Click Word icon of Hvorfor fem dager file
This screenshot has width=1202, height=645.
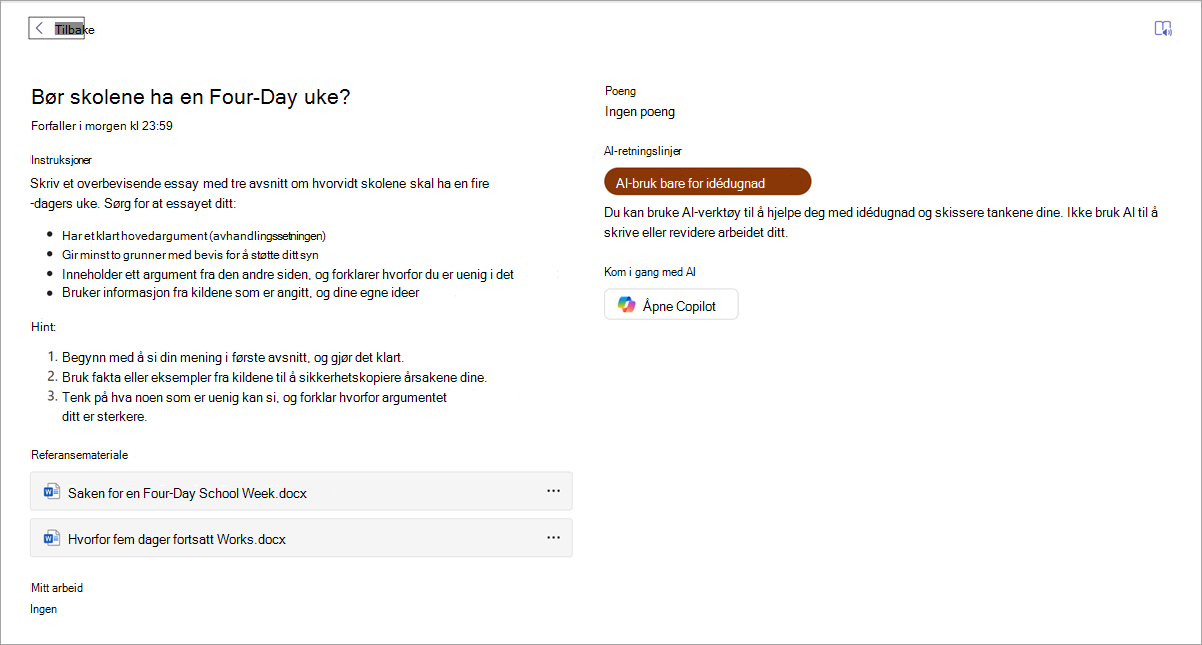[x=52, y=538]
